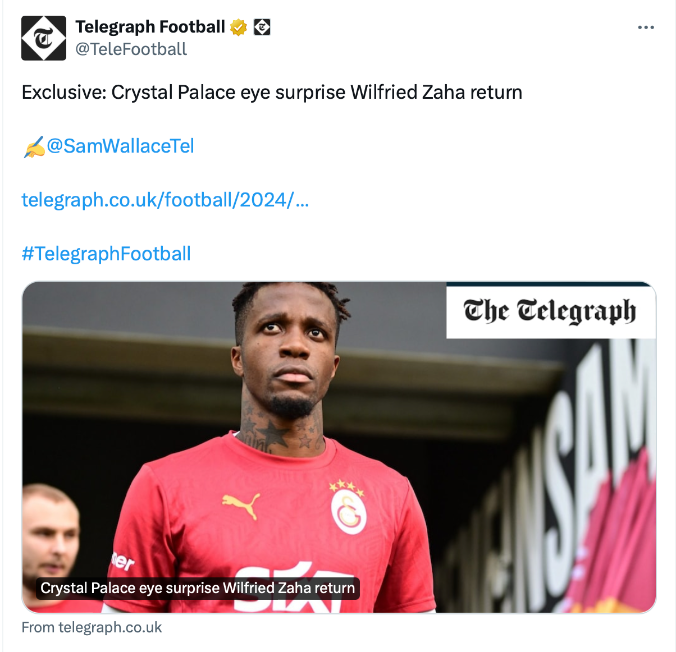Image resolution: width=676 pixels, height=652 pixels.
Task: Click The Telegraph logo banner on card
Action: click(551, 311)
